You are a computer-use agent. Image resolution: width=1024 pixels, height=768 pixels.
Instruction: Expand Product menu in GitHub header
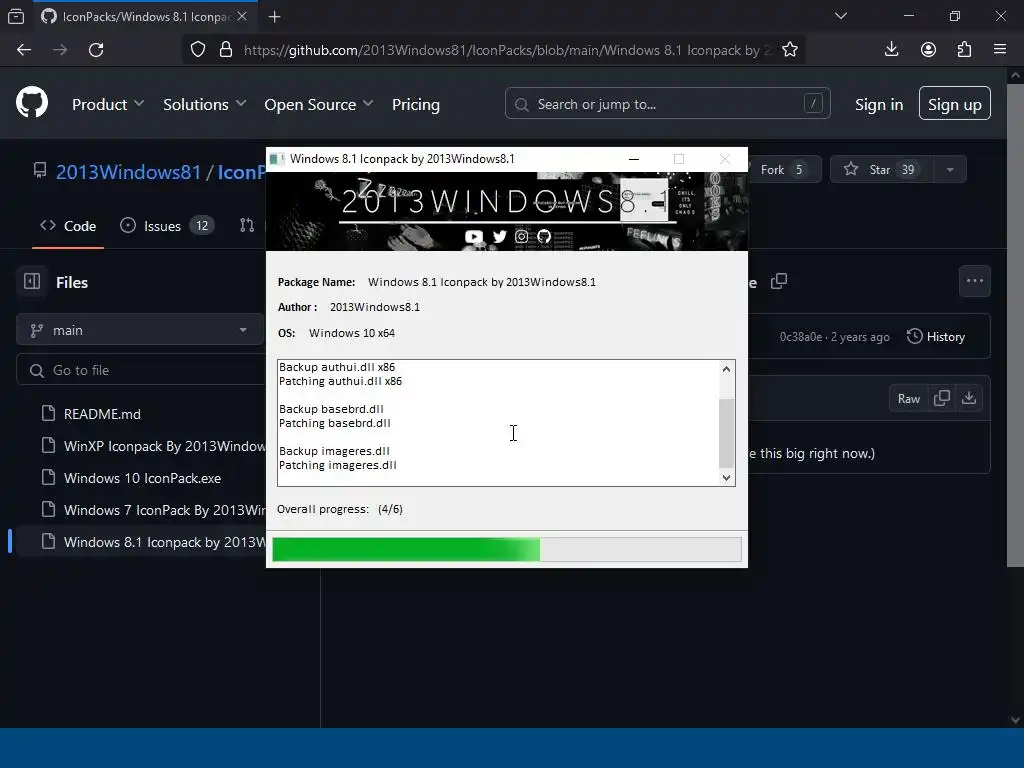(x=108, y=104)
